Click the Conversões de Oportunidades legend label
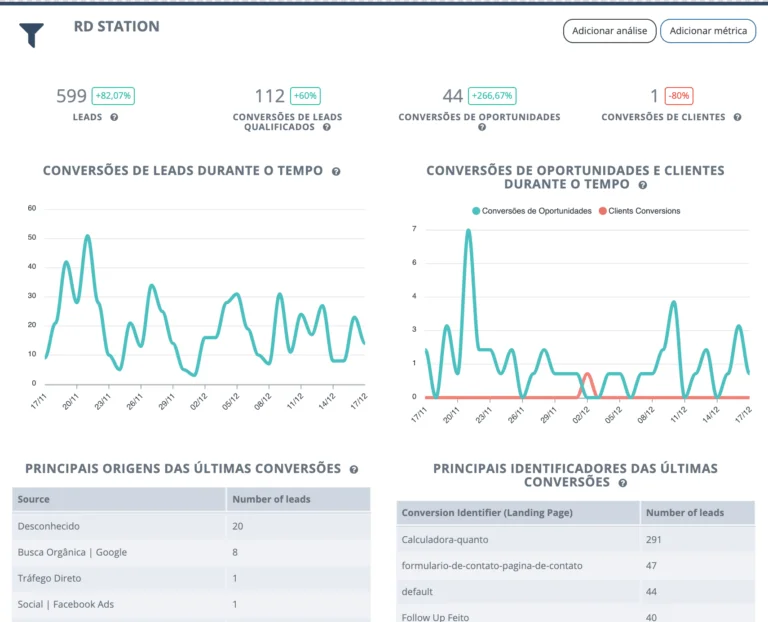Viewport: 768px width, 622px height. coord(536,211)
